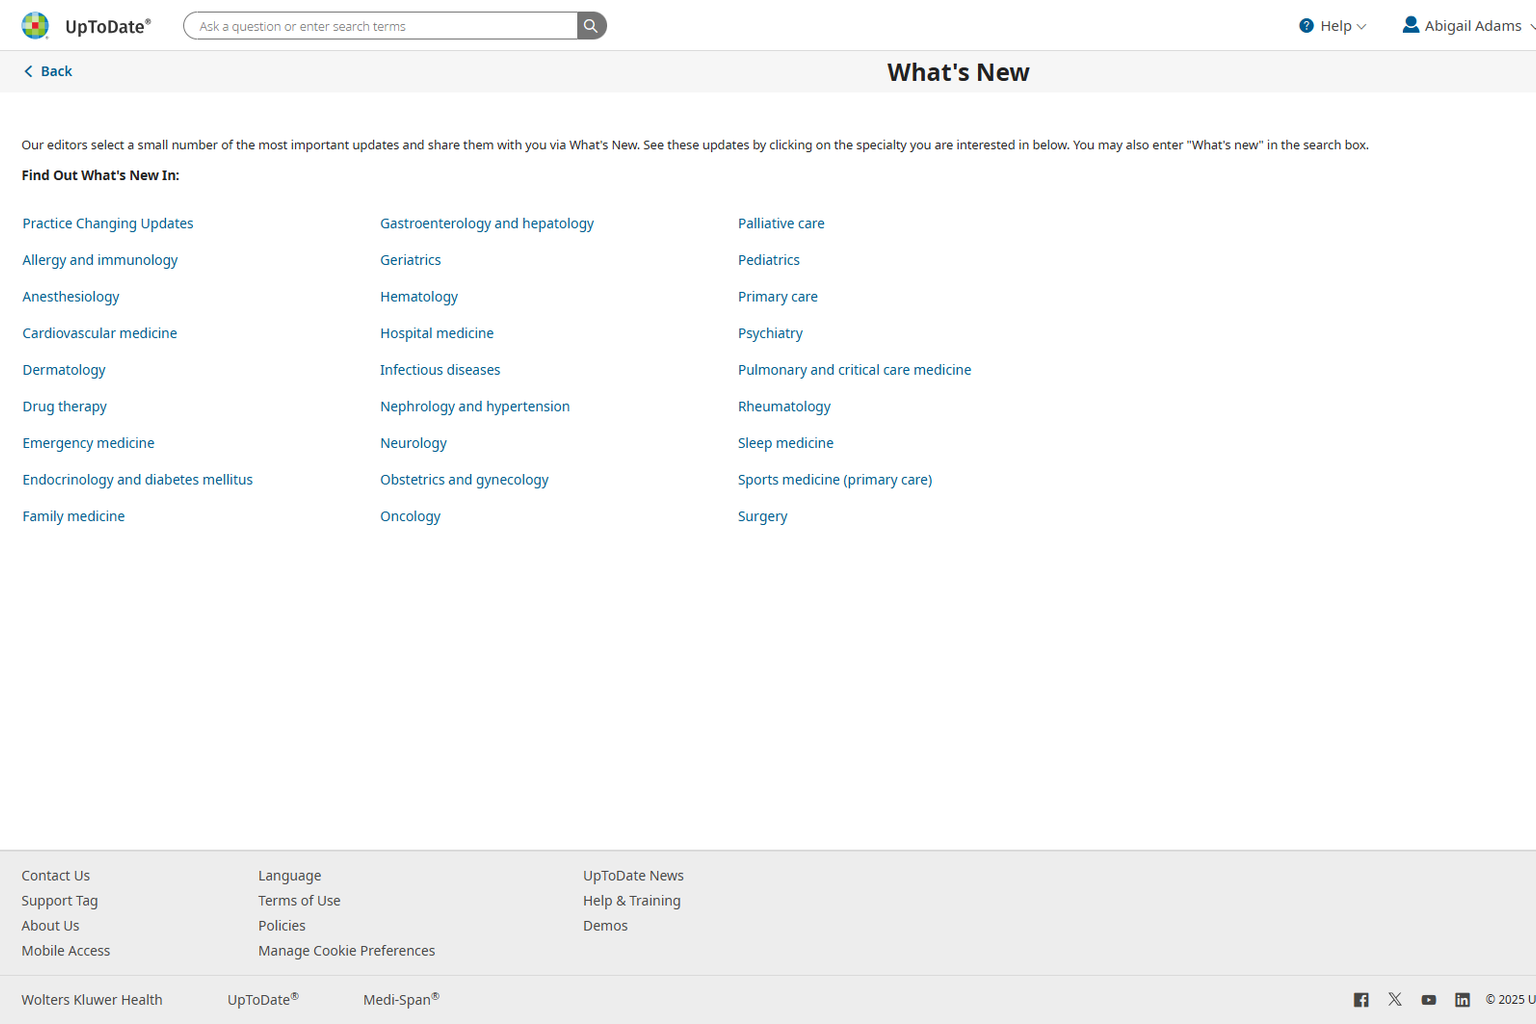1536x1024 pixels.
Task: Open the X social media icon
Action: click(1395, 1000)
